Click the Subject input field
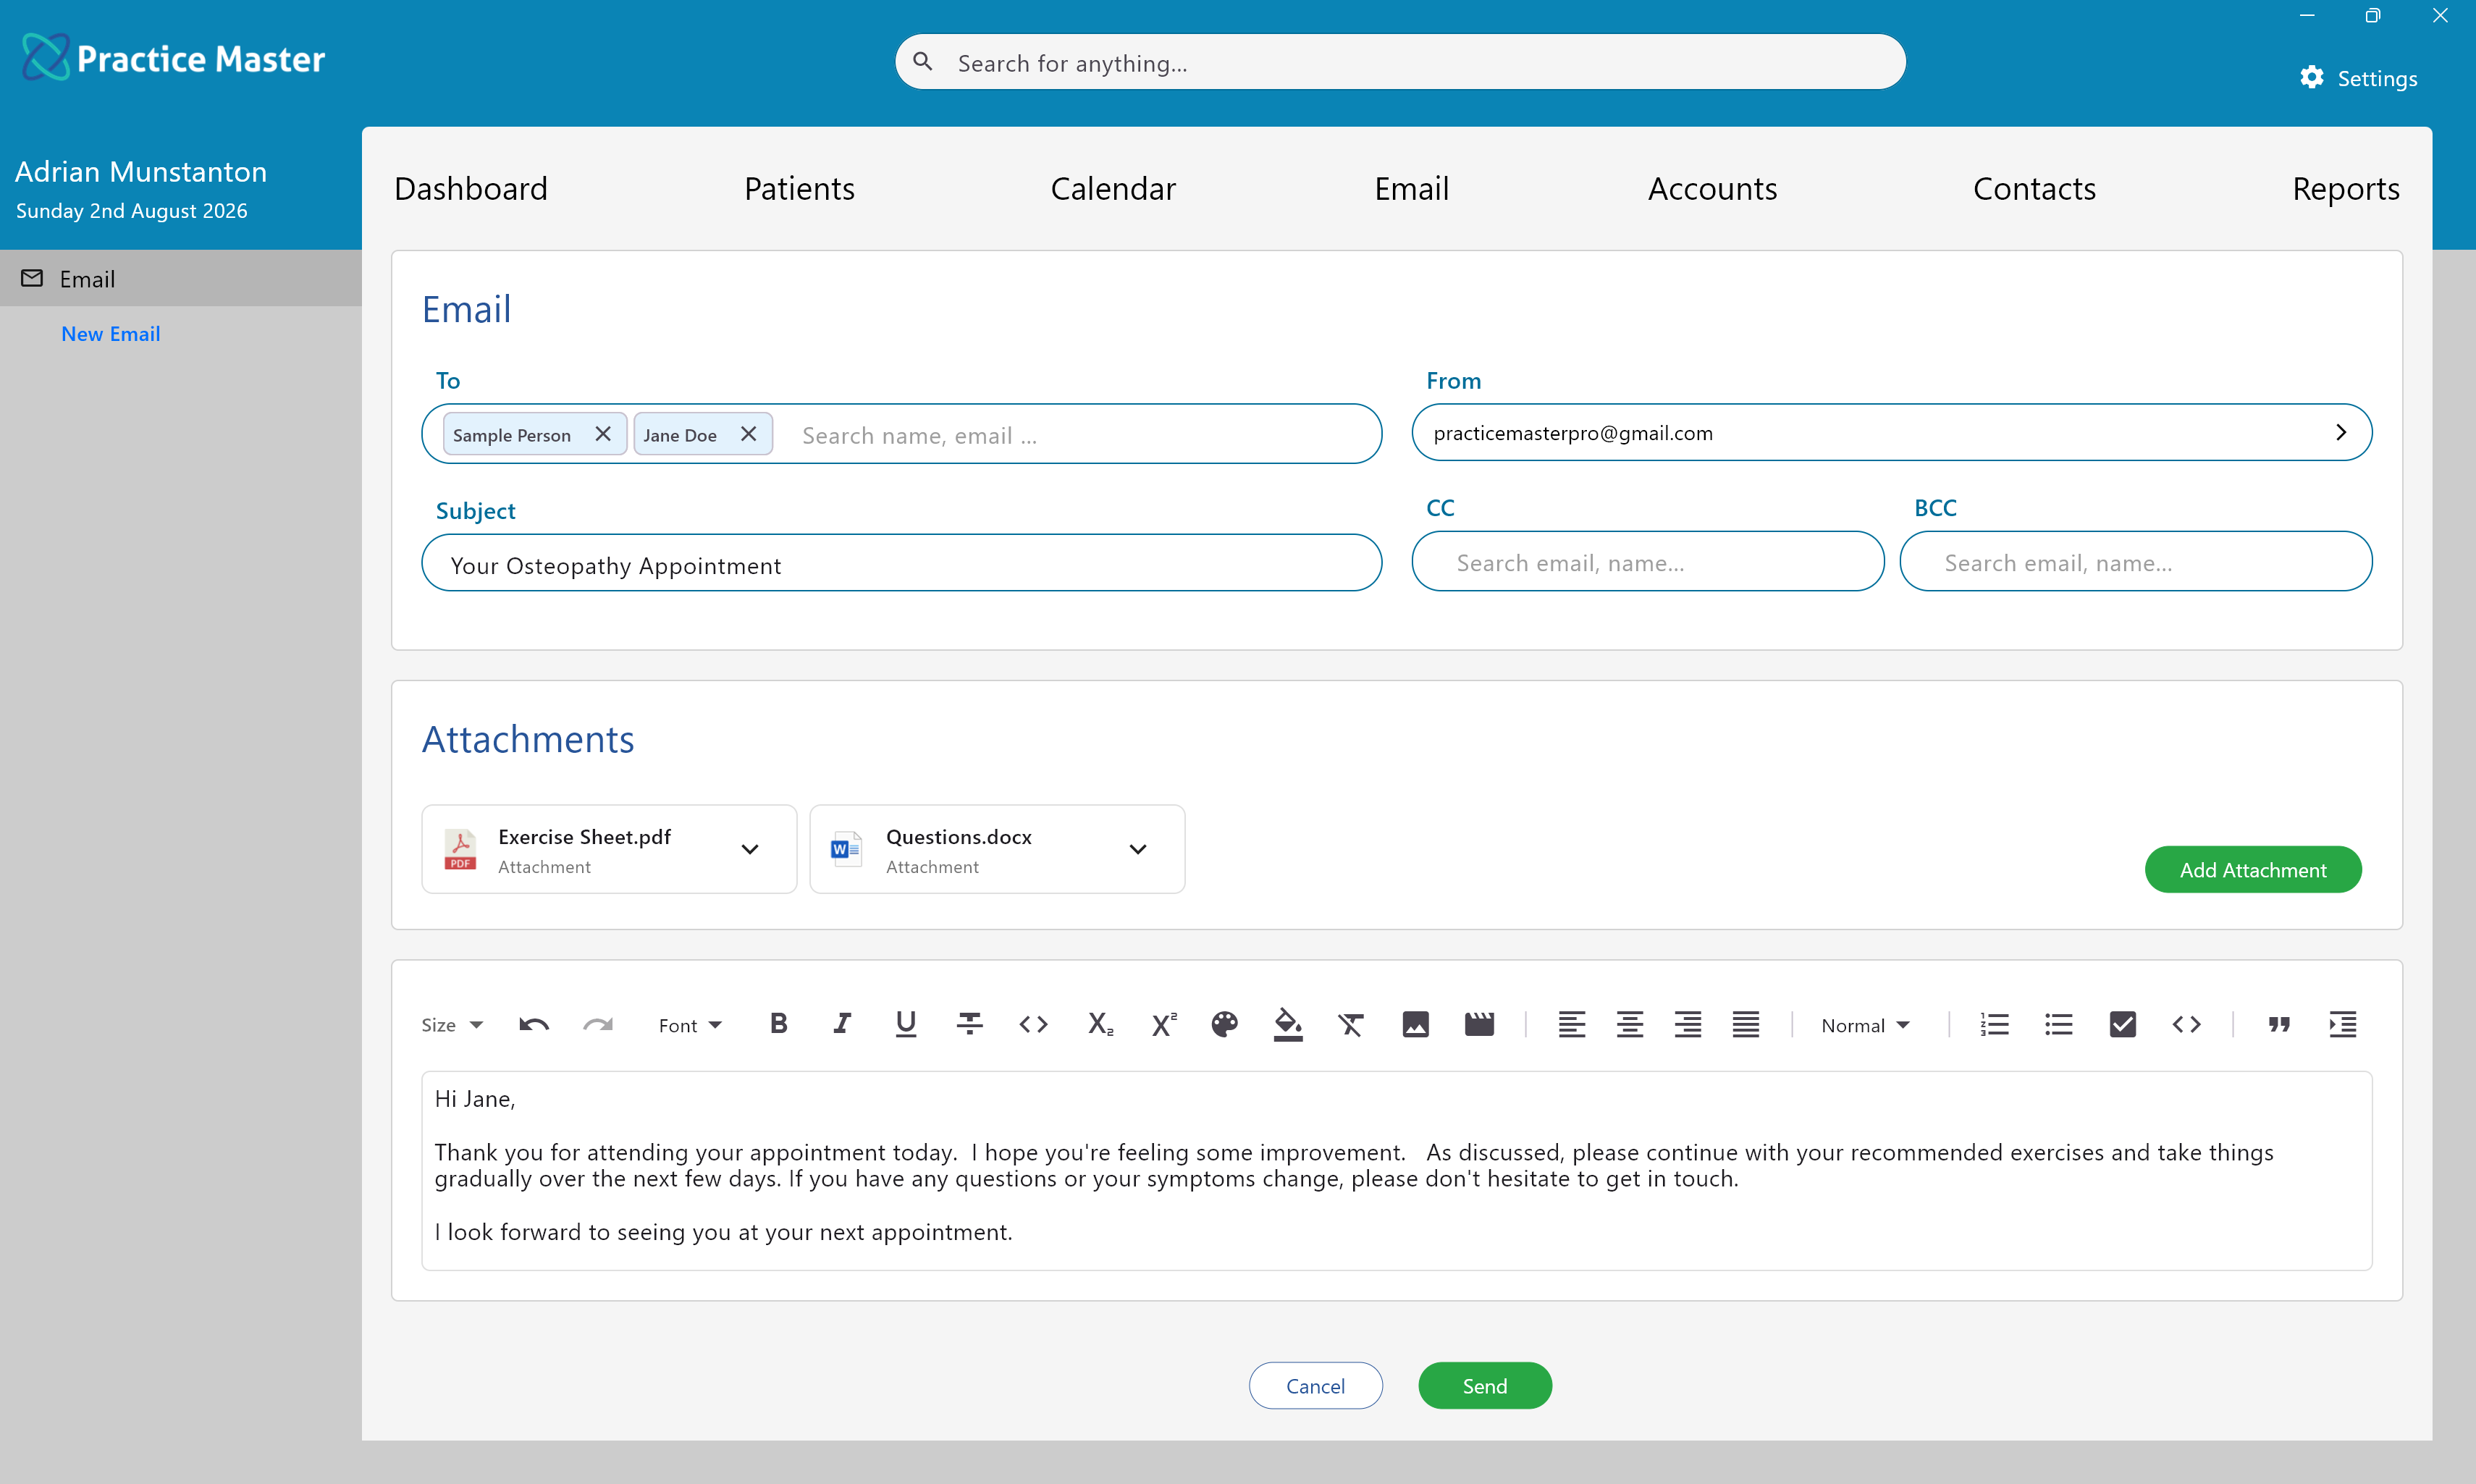Viewport: 2476px width, 1484px height. 902,563
